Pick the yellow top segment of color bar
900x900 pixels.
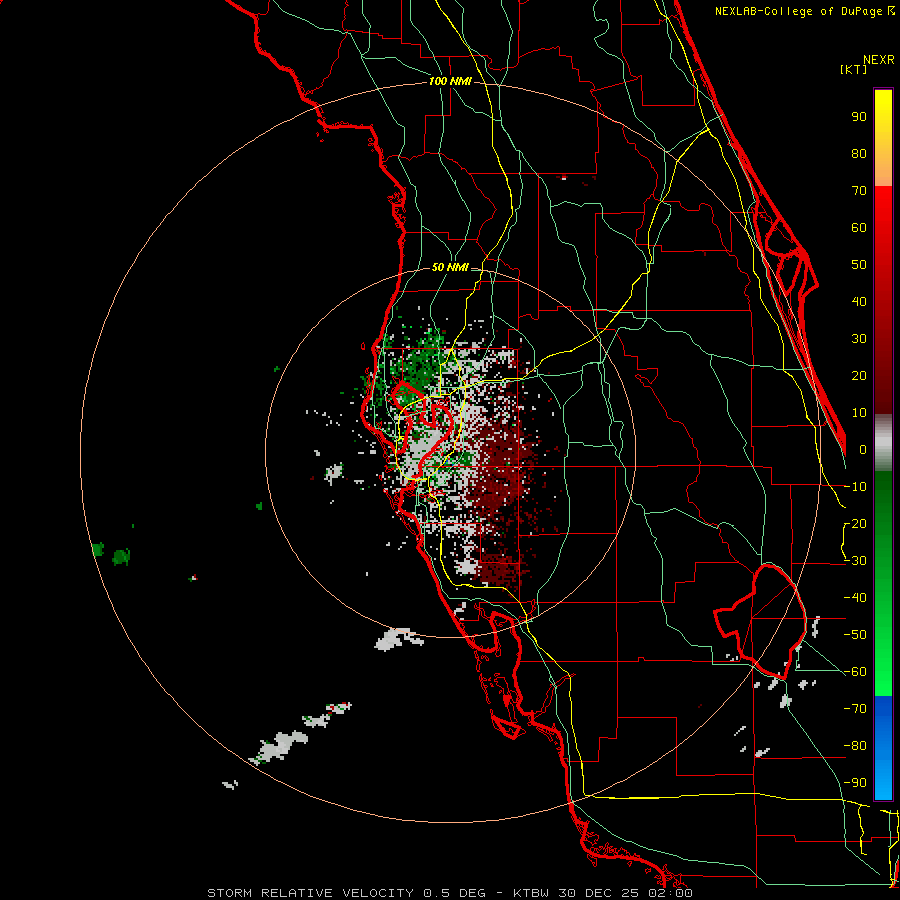pos(883,138)
